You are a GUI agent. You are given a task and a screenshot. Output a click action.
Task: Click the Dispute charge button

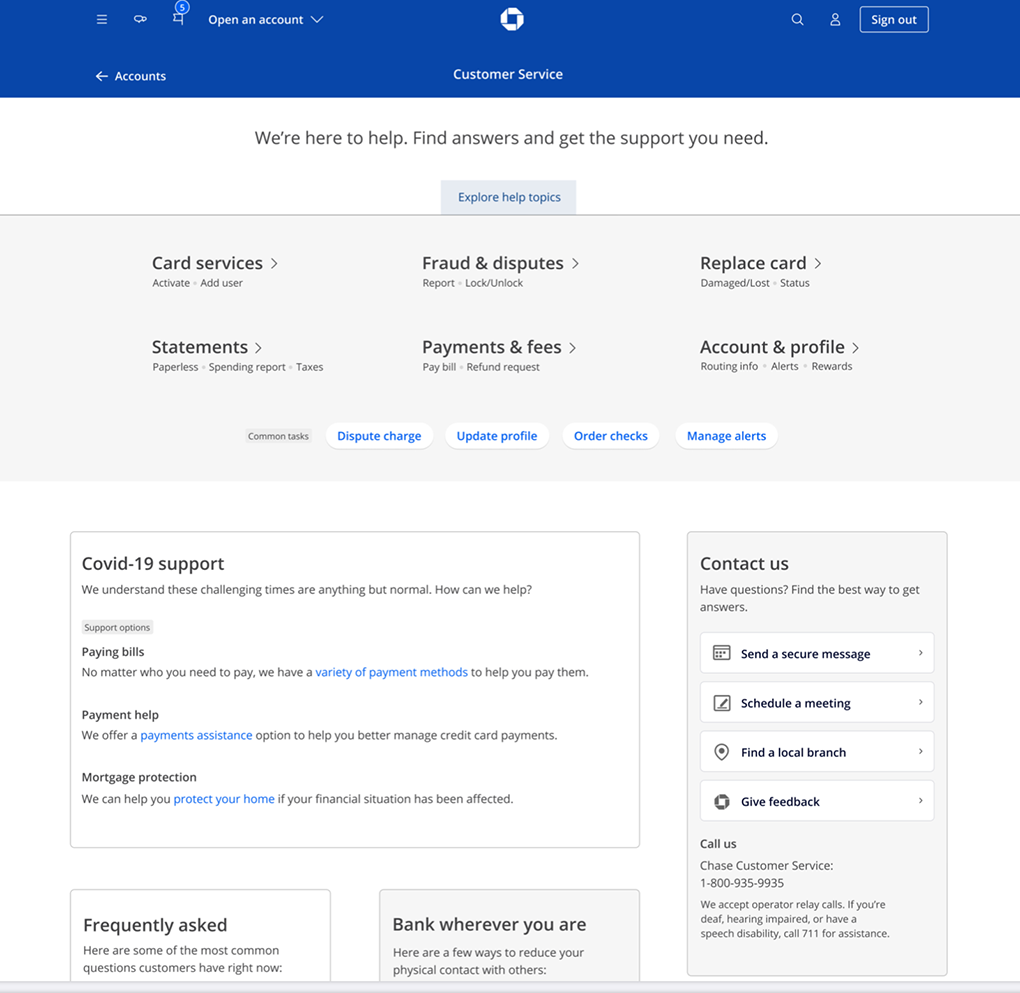point(379,436)
